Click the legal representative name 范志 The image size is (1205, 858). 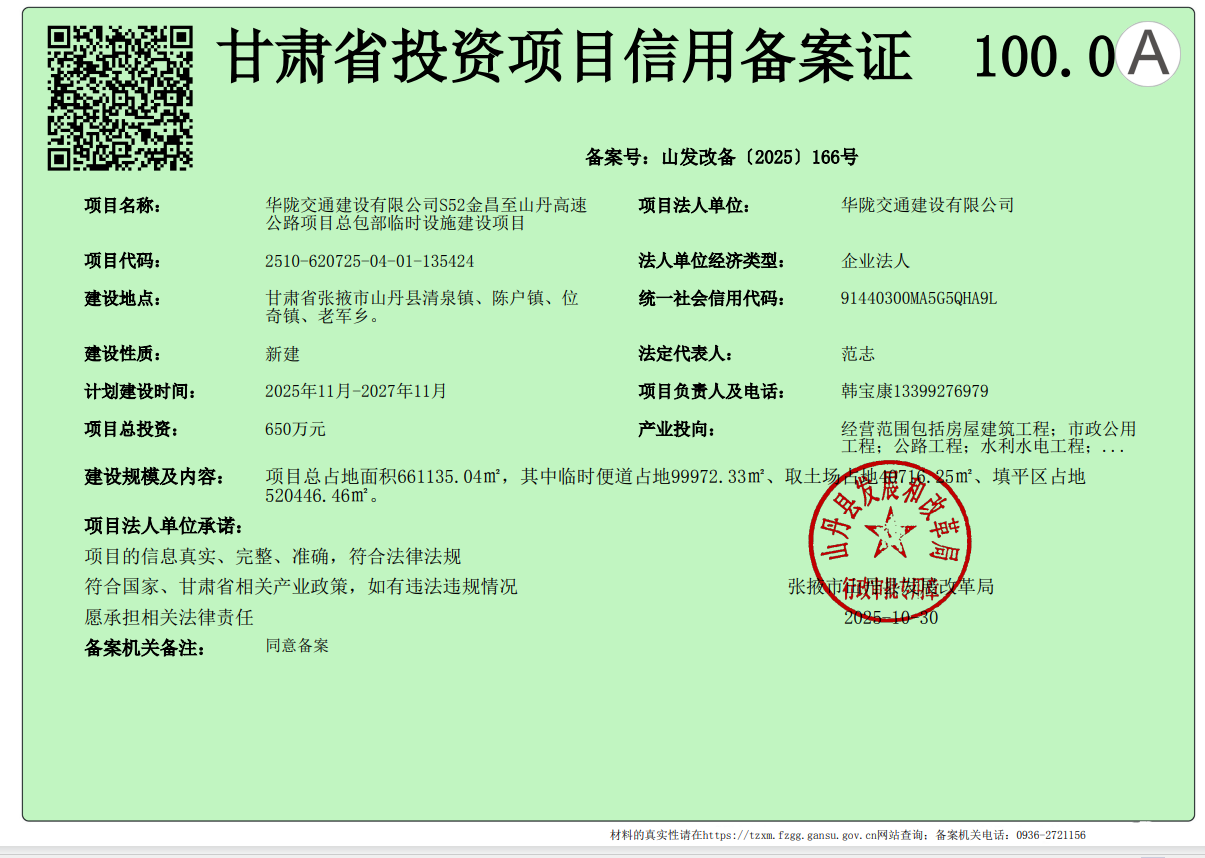click(857, 354)
